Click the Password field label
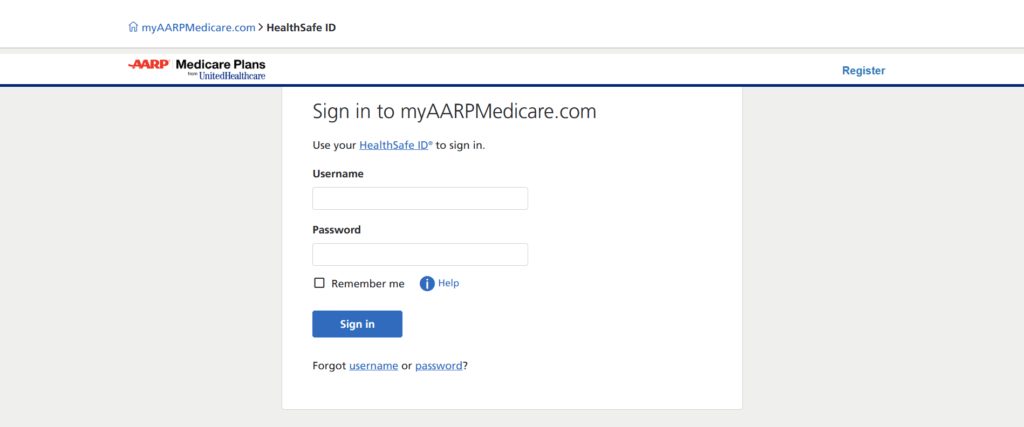Screen dimensions: 1024x427 (336, 230)
